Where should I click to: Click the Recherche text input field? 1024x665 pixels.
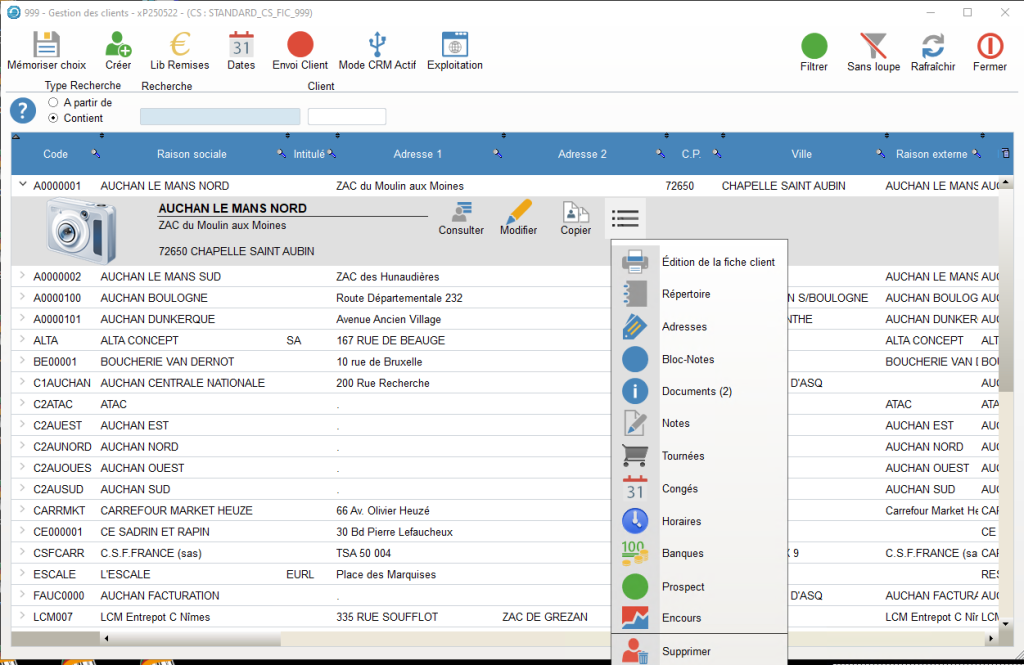[220, 117]
